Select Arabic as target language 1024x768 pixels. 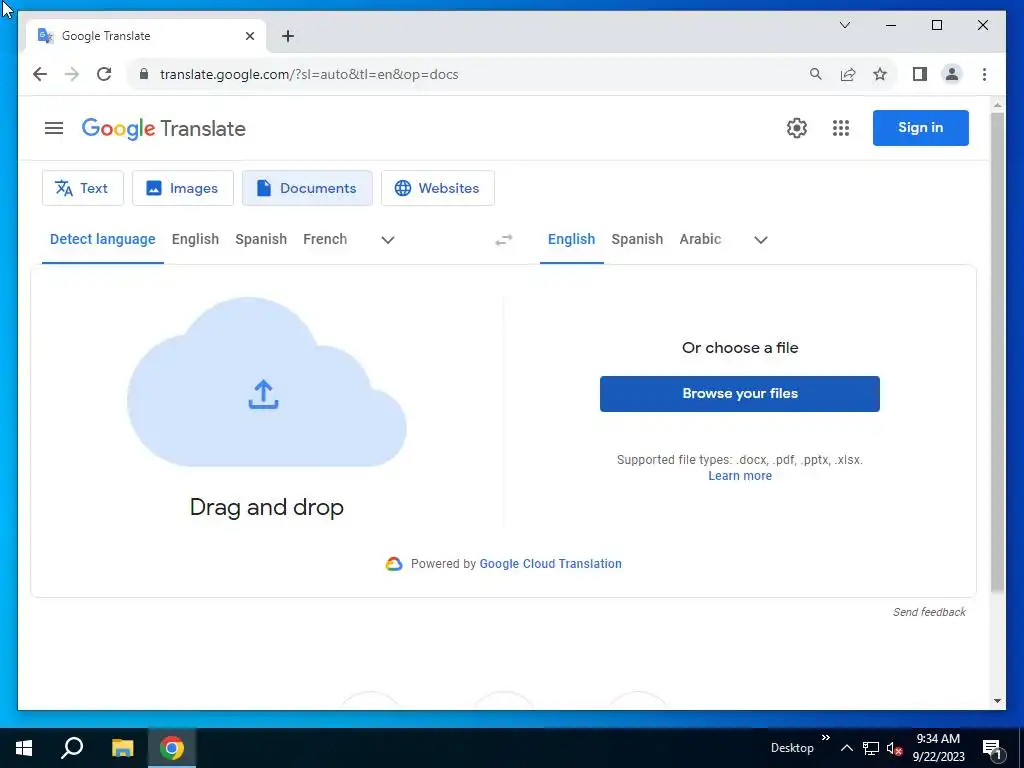[700, 239]
